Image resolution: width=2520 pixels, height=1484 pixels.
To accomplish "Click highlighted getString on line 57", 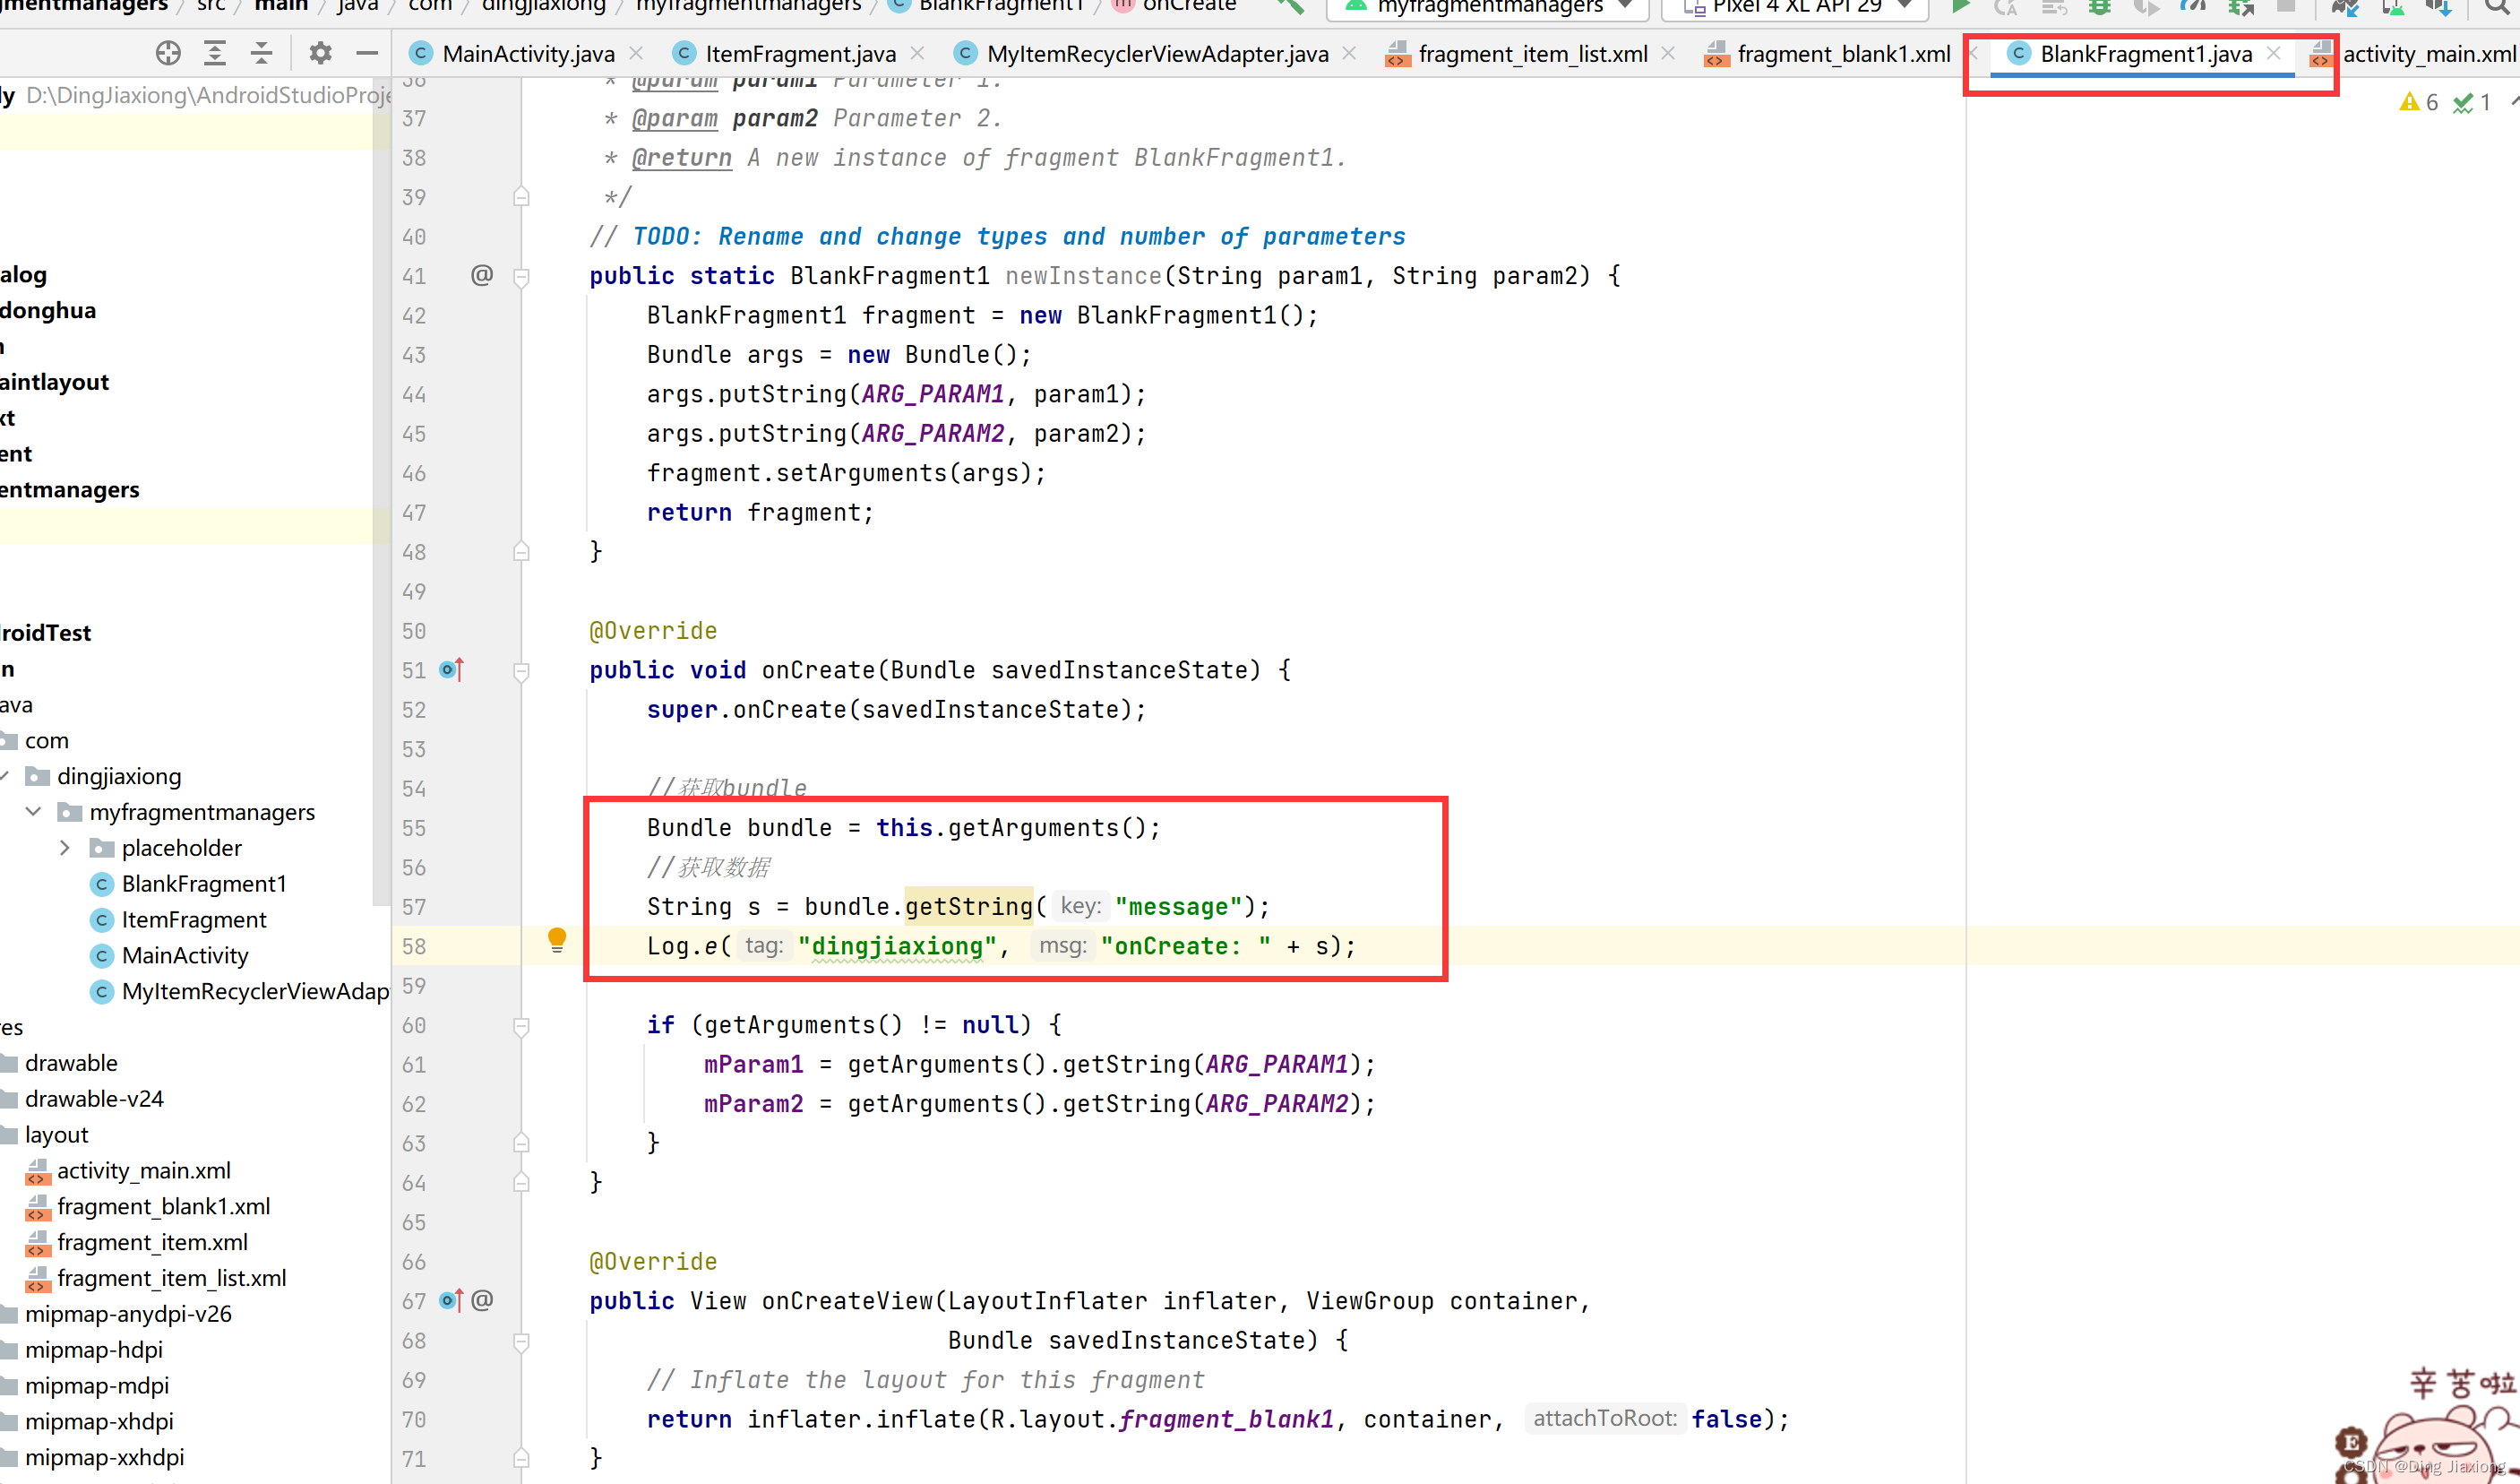I will point(968,907).
